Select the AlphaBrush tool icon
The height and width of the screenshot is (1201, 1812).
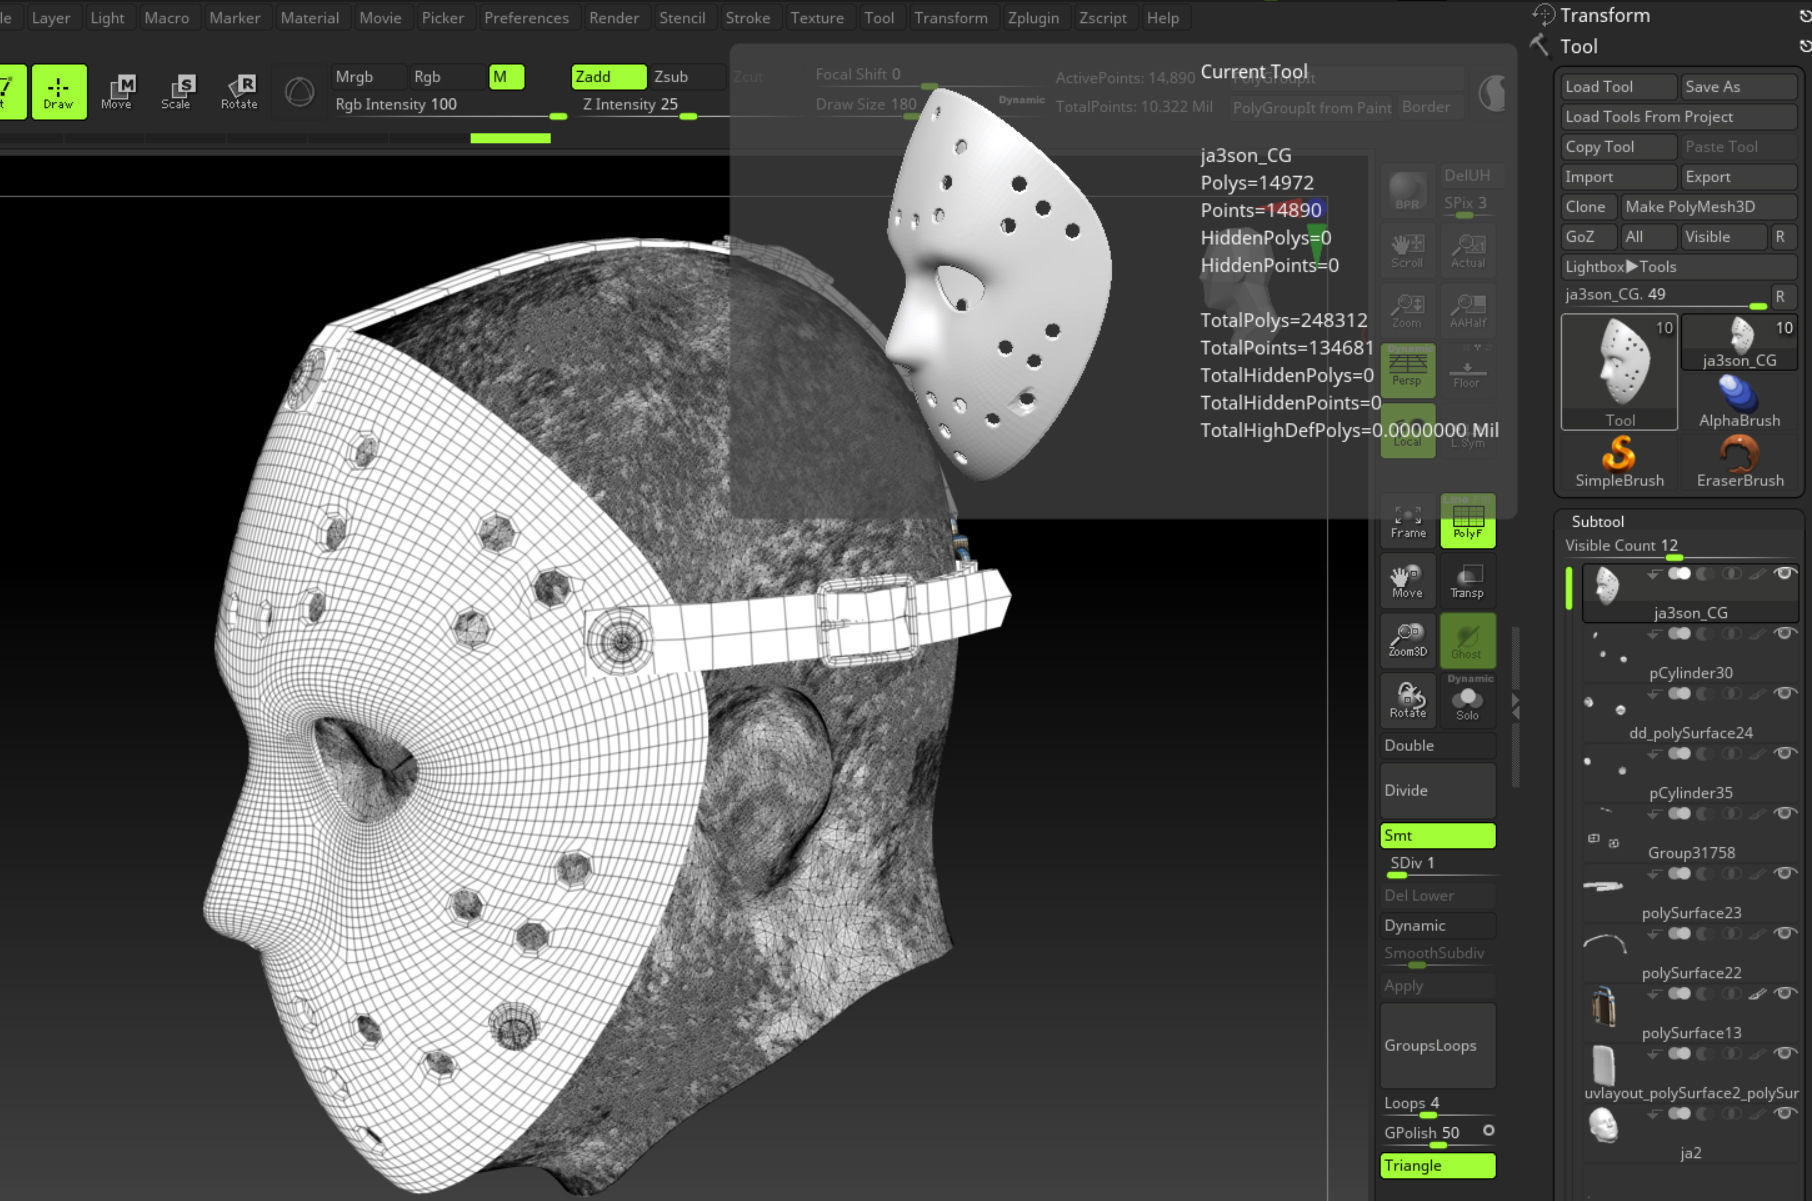pos(1740,401)
